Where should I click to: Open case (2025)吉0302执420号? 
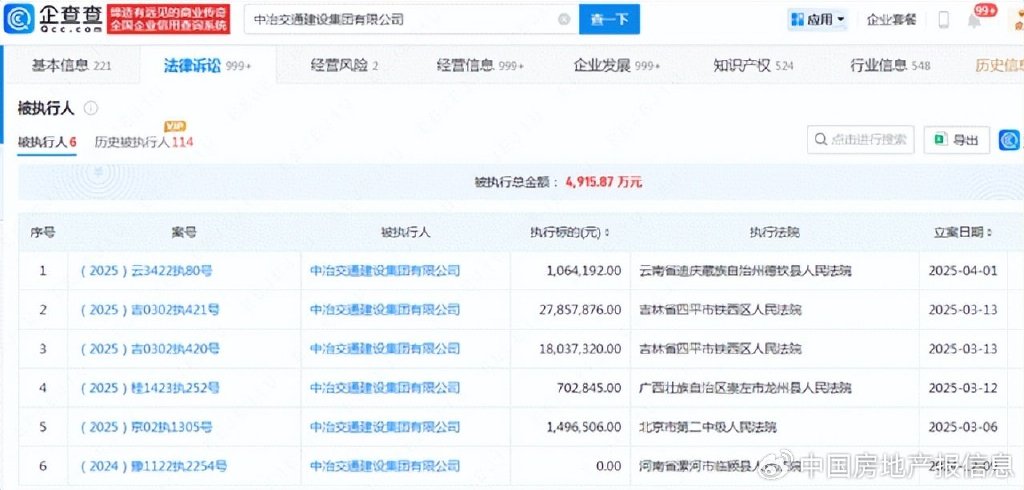[150, 349]
